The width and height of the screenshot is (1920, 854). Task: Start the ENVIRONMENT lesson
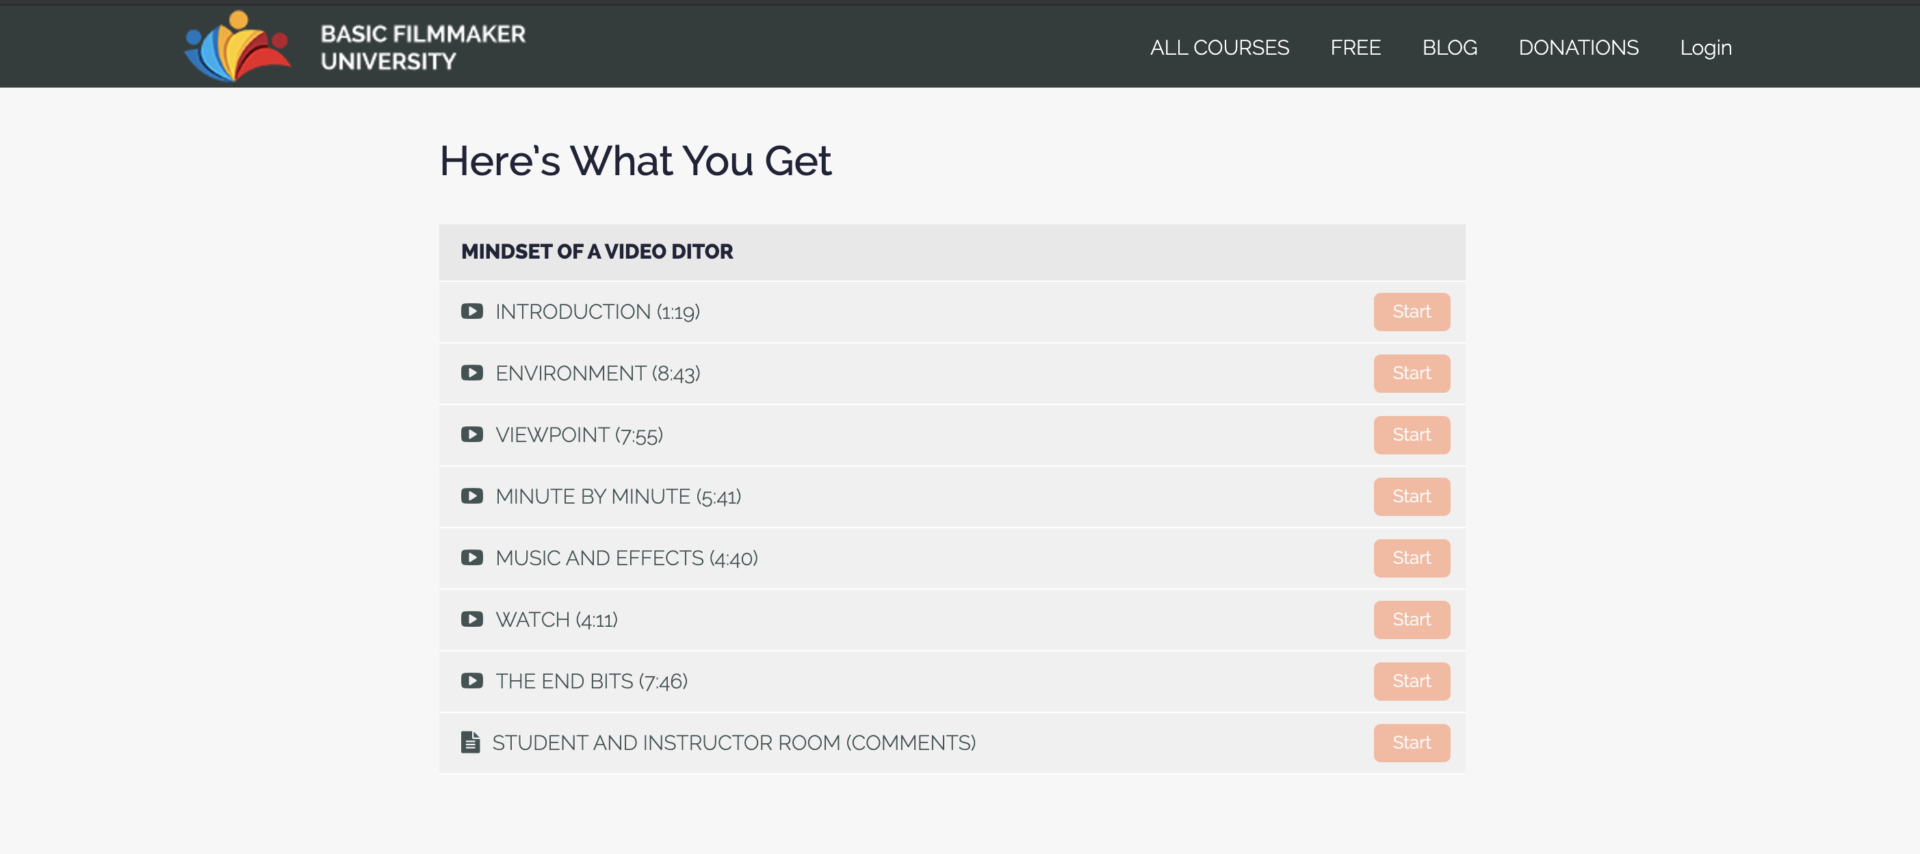[1411, 373]
